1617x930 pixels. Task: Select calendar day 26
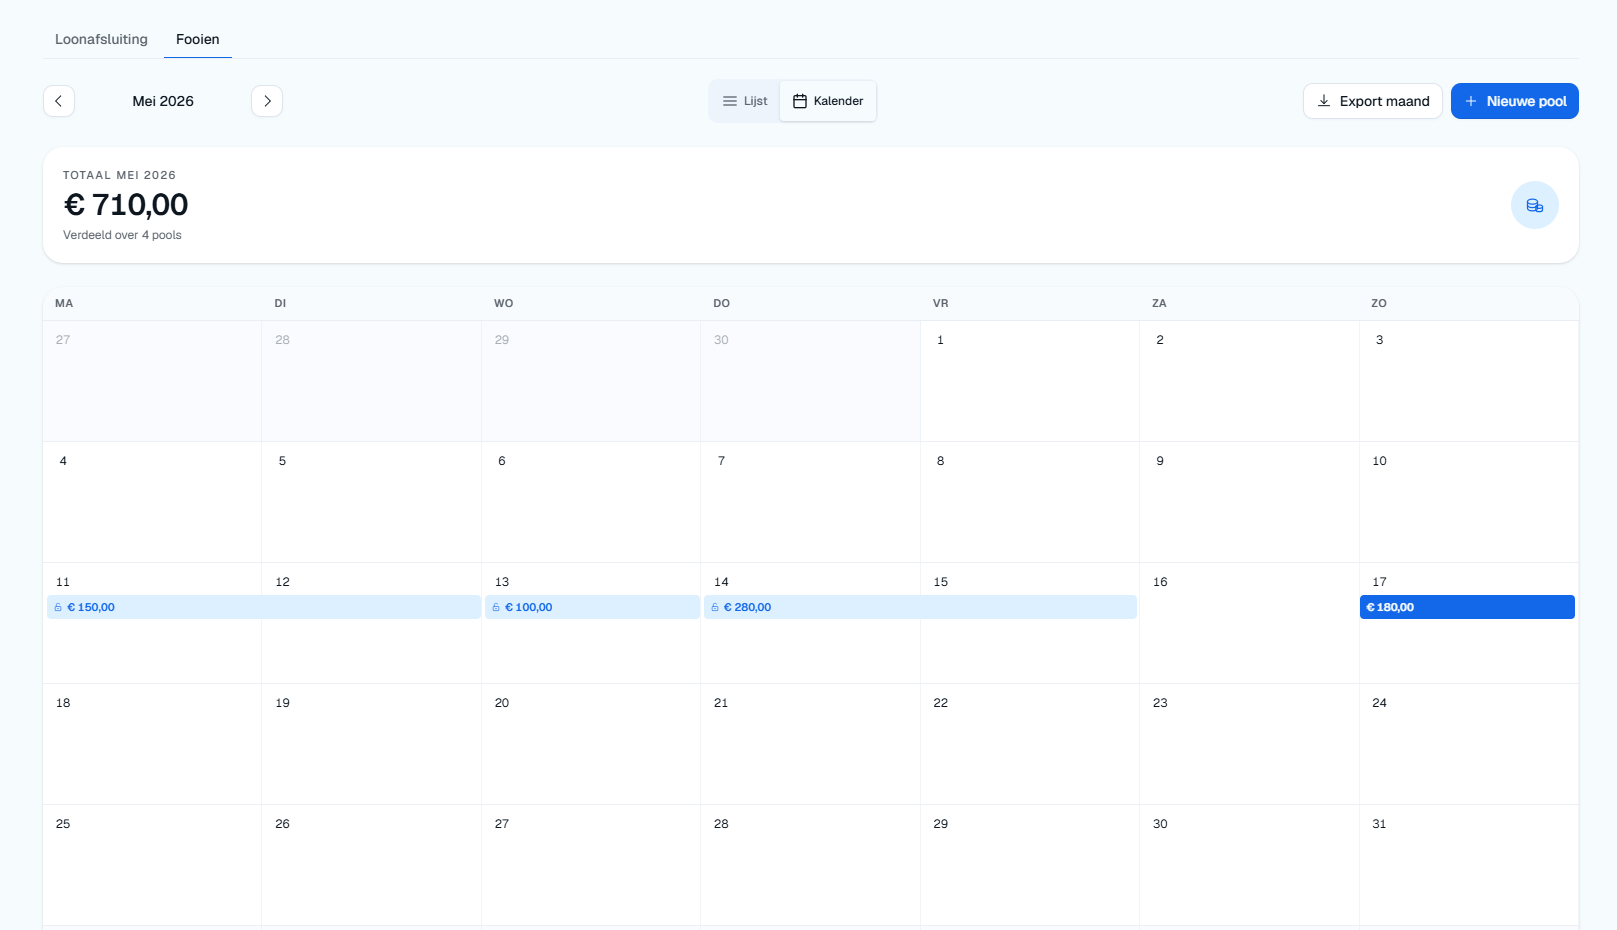(372, 865)
